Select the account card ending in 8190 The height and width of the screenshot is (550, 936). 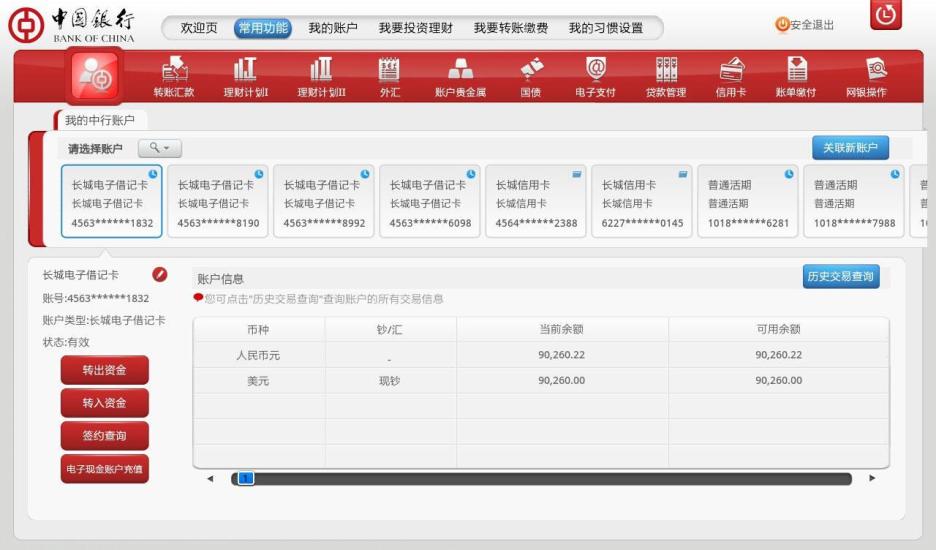(218, 202)
